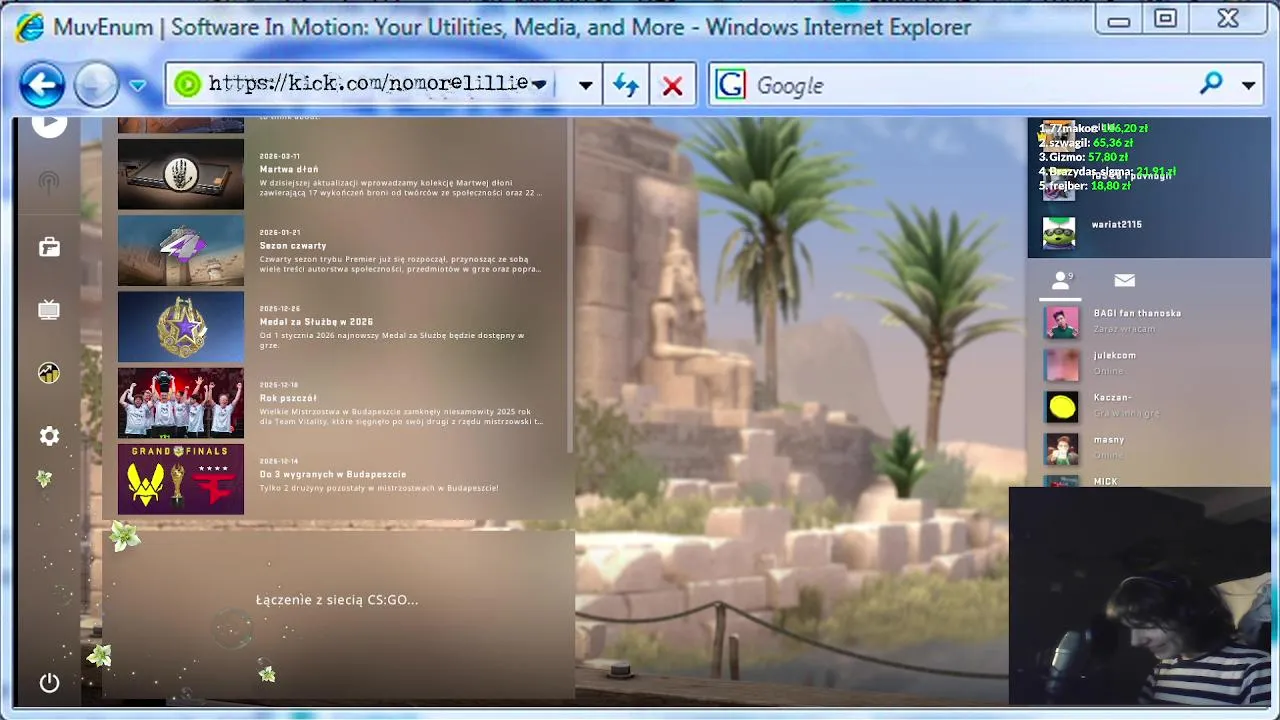
Task: Open the search options dropdown arrow
Action: click(x=1248, y=86)
